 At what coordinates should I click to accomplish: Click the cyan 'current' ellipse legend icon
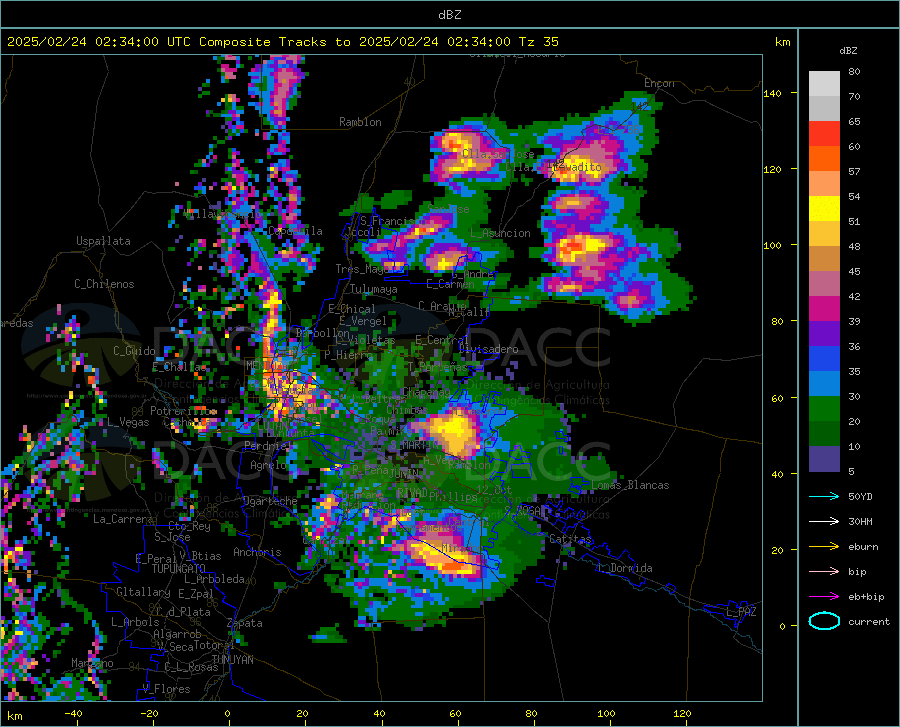[824, 621]
